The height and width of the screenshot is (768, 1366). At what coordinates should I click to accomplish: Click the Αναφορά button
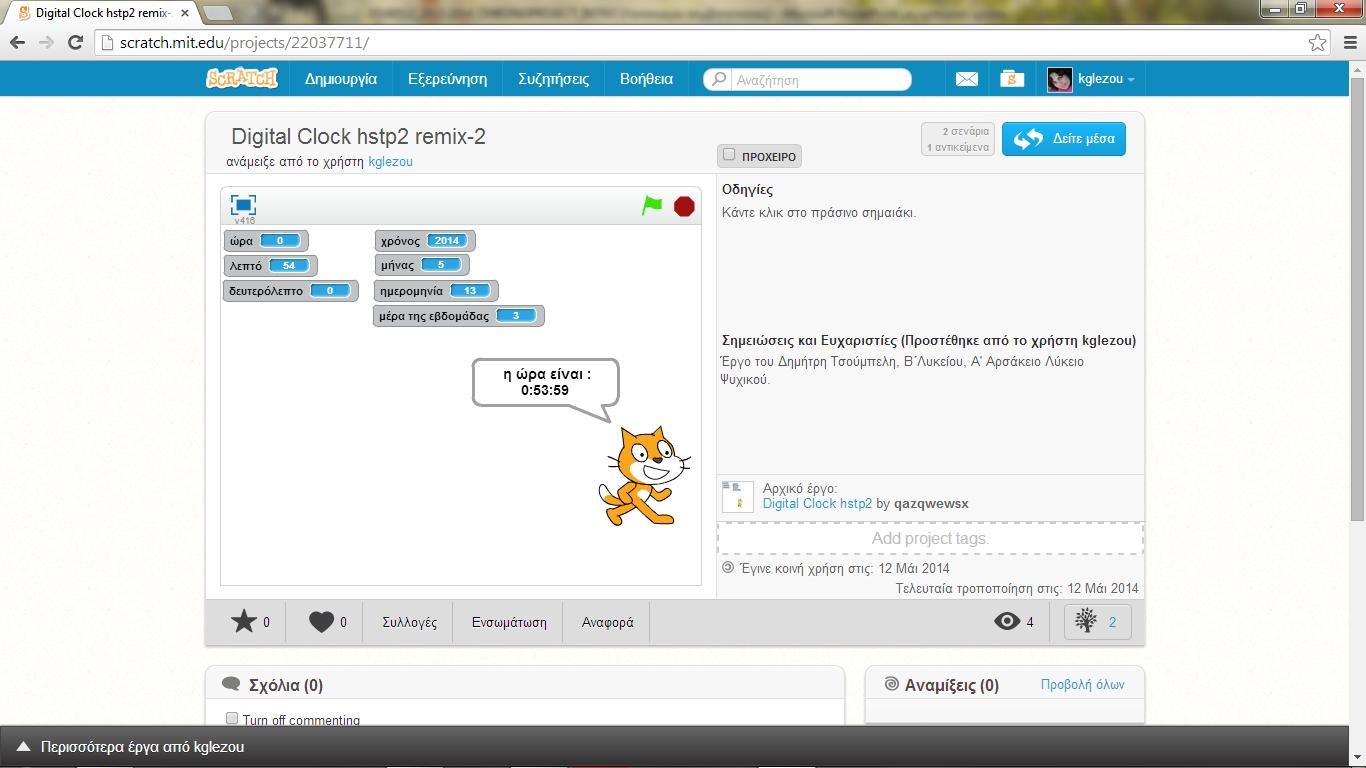[608, 622]
